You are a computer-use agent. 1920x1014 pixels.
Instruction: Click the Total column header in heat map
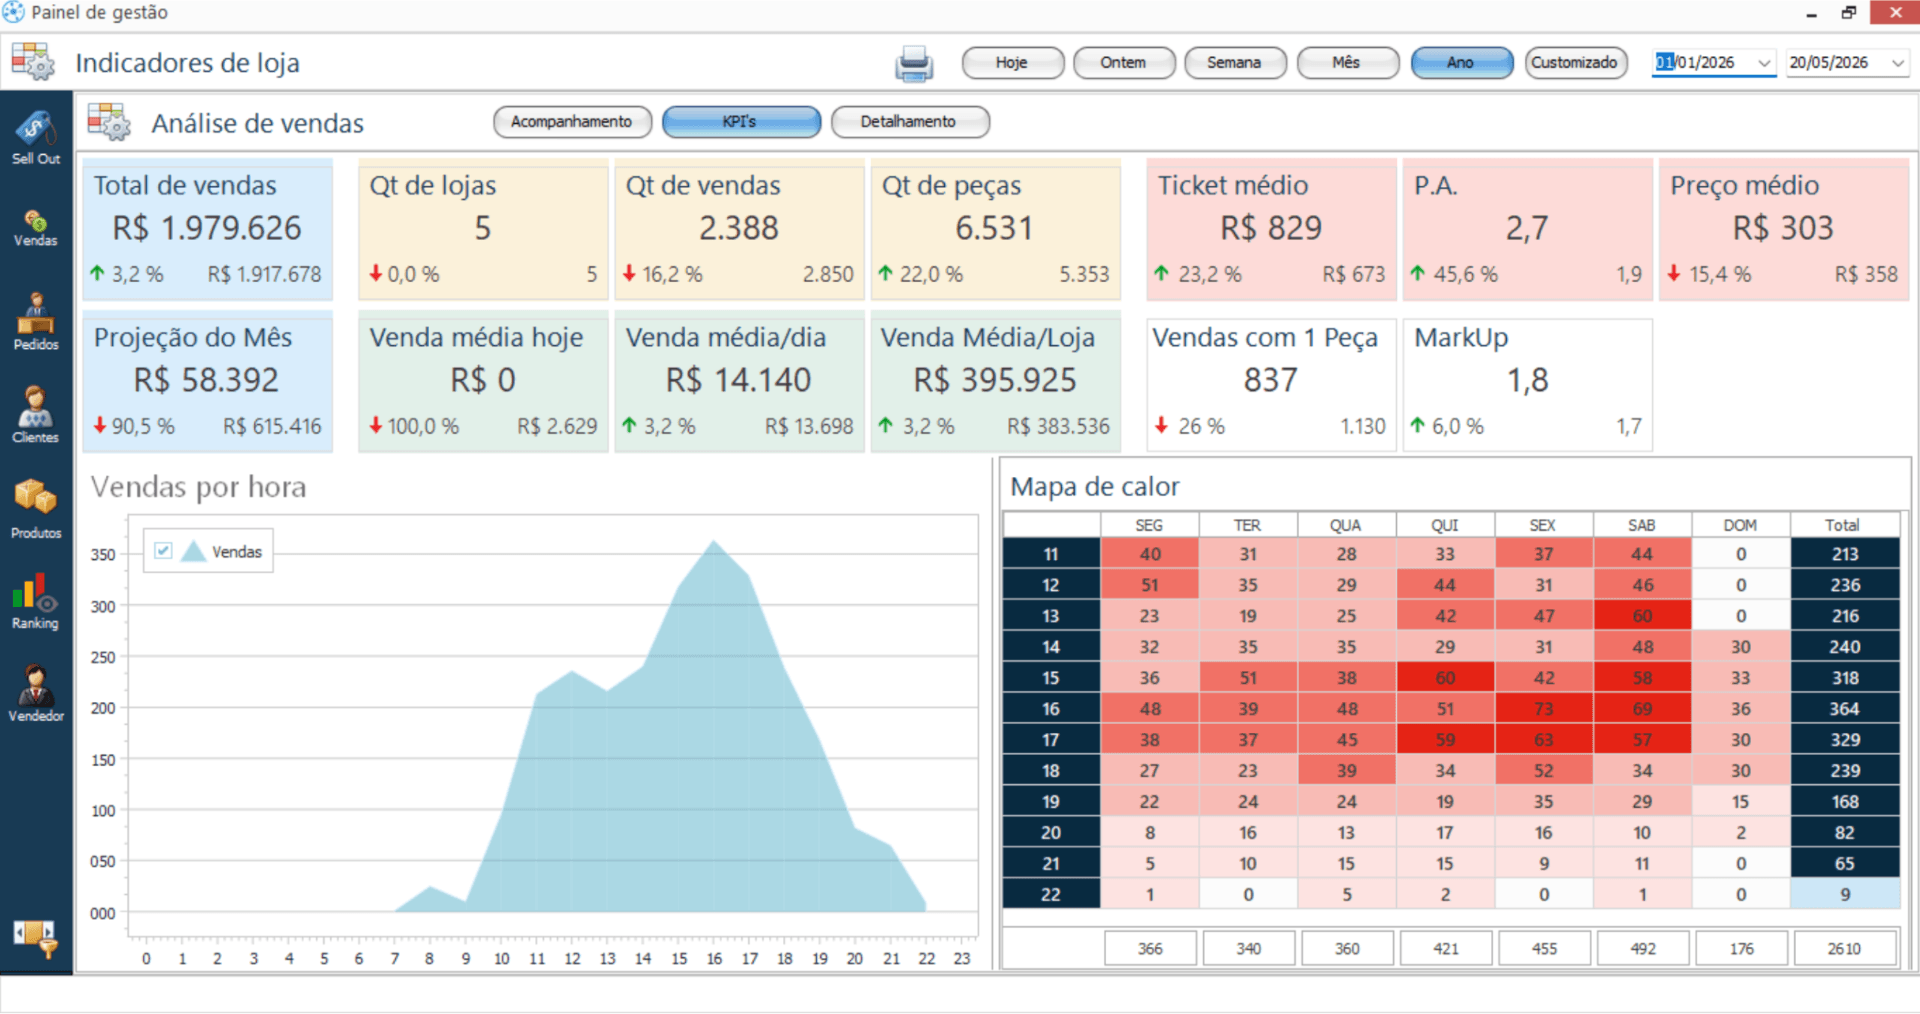pyautogui.click(x=1843, y=525)
